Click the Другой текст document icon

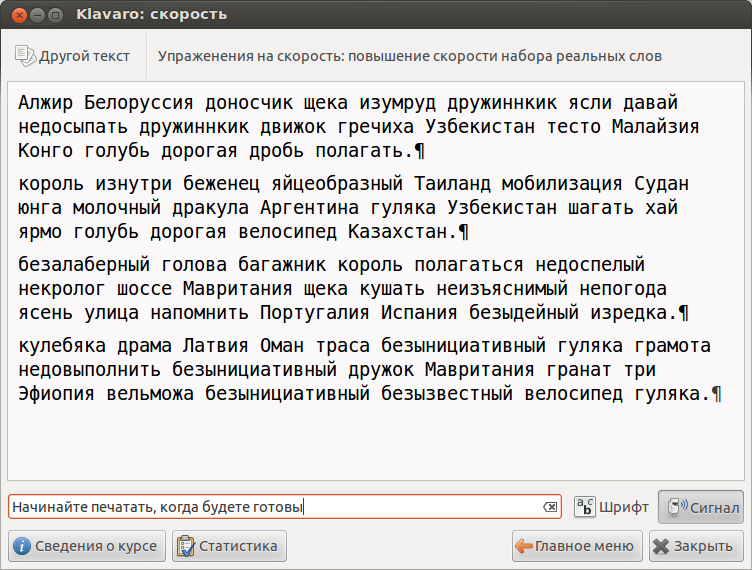tap(25, 56)
